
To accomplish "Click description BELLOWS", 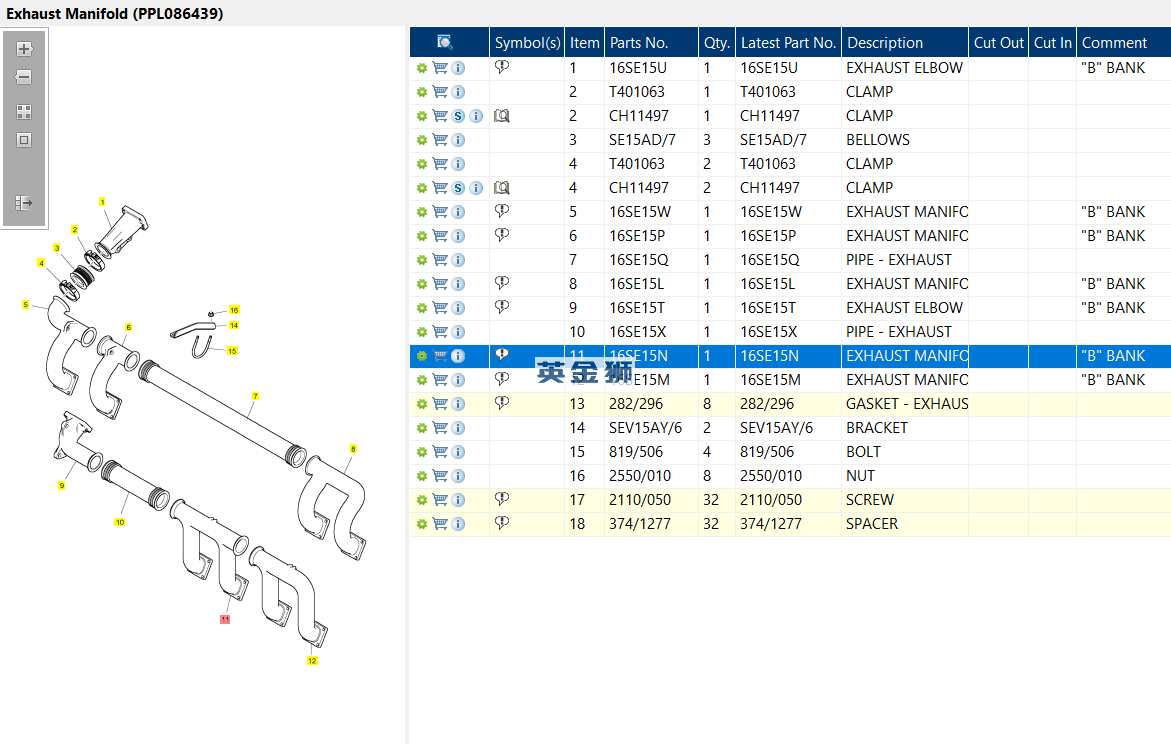I will (x=878, y=140).
